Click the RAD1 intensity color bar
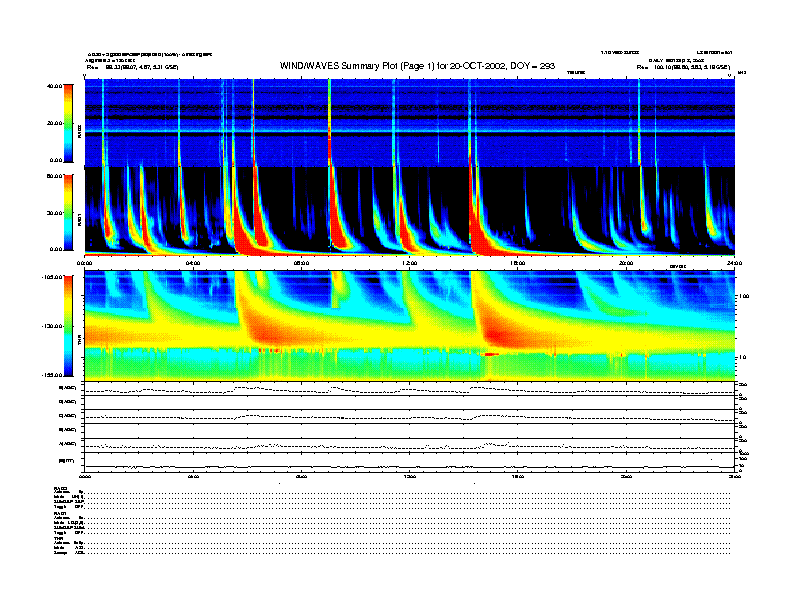 (68, 212)
